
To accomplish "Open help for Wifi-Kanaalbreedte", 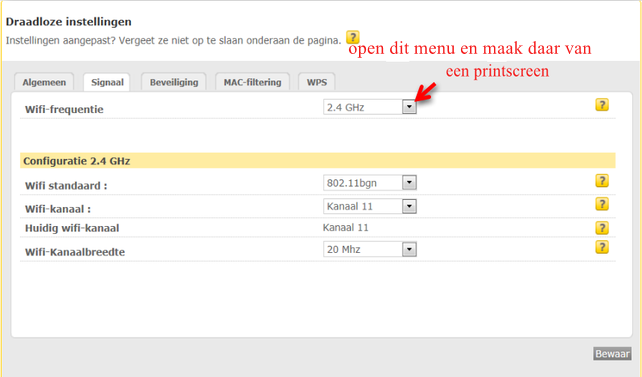I will 601,247.
